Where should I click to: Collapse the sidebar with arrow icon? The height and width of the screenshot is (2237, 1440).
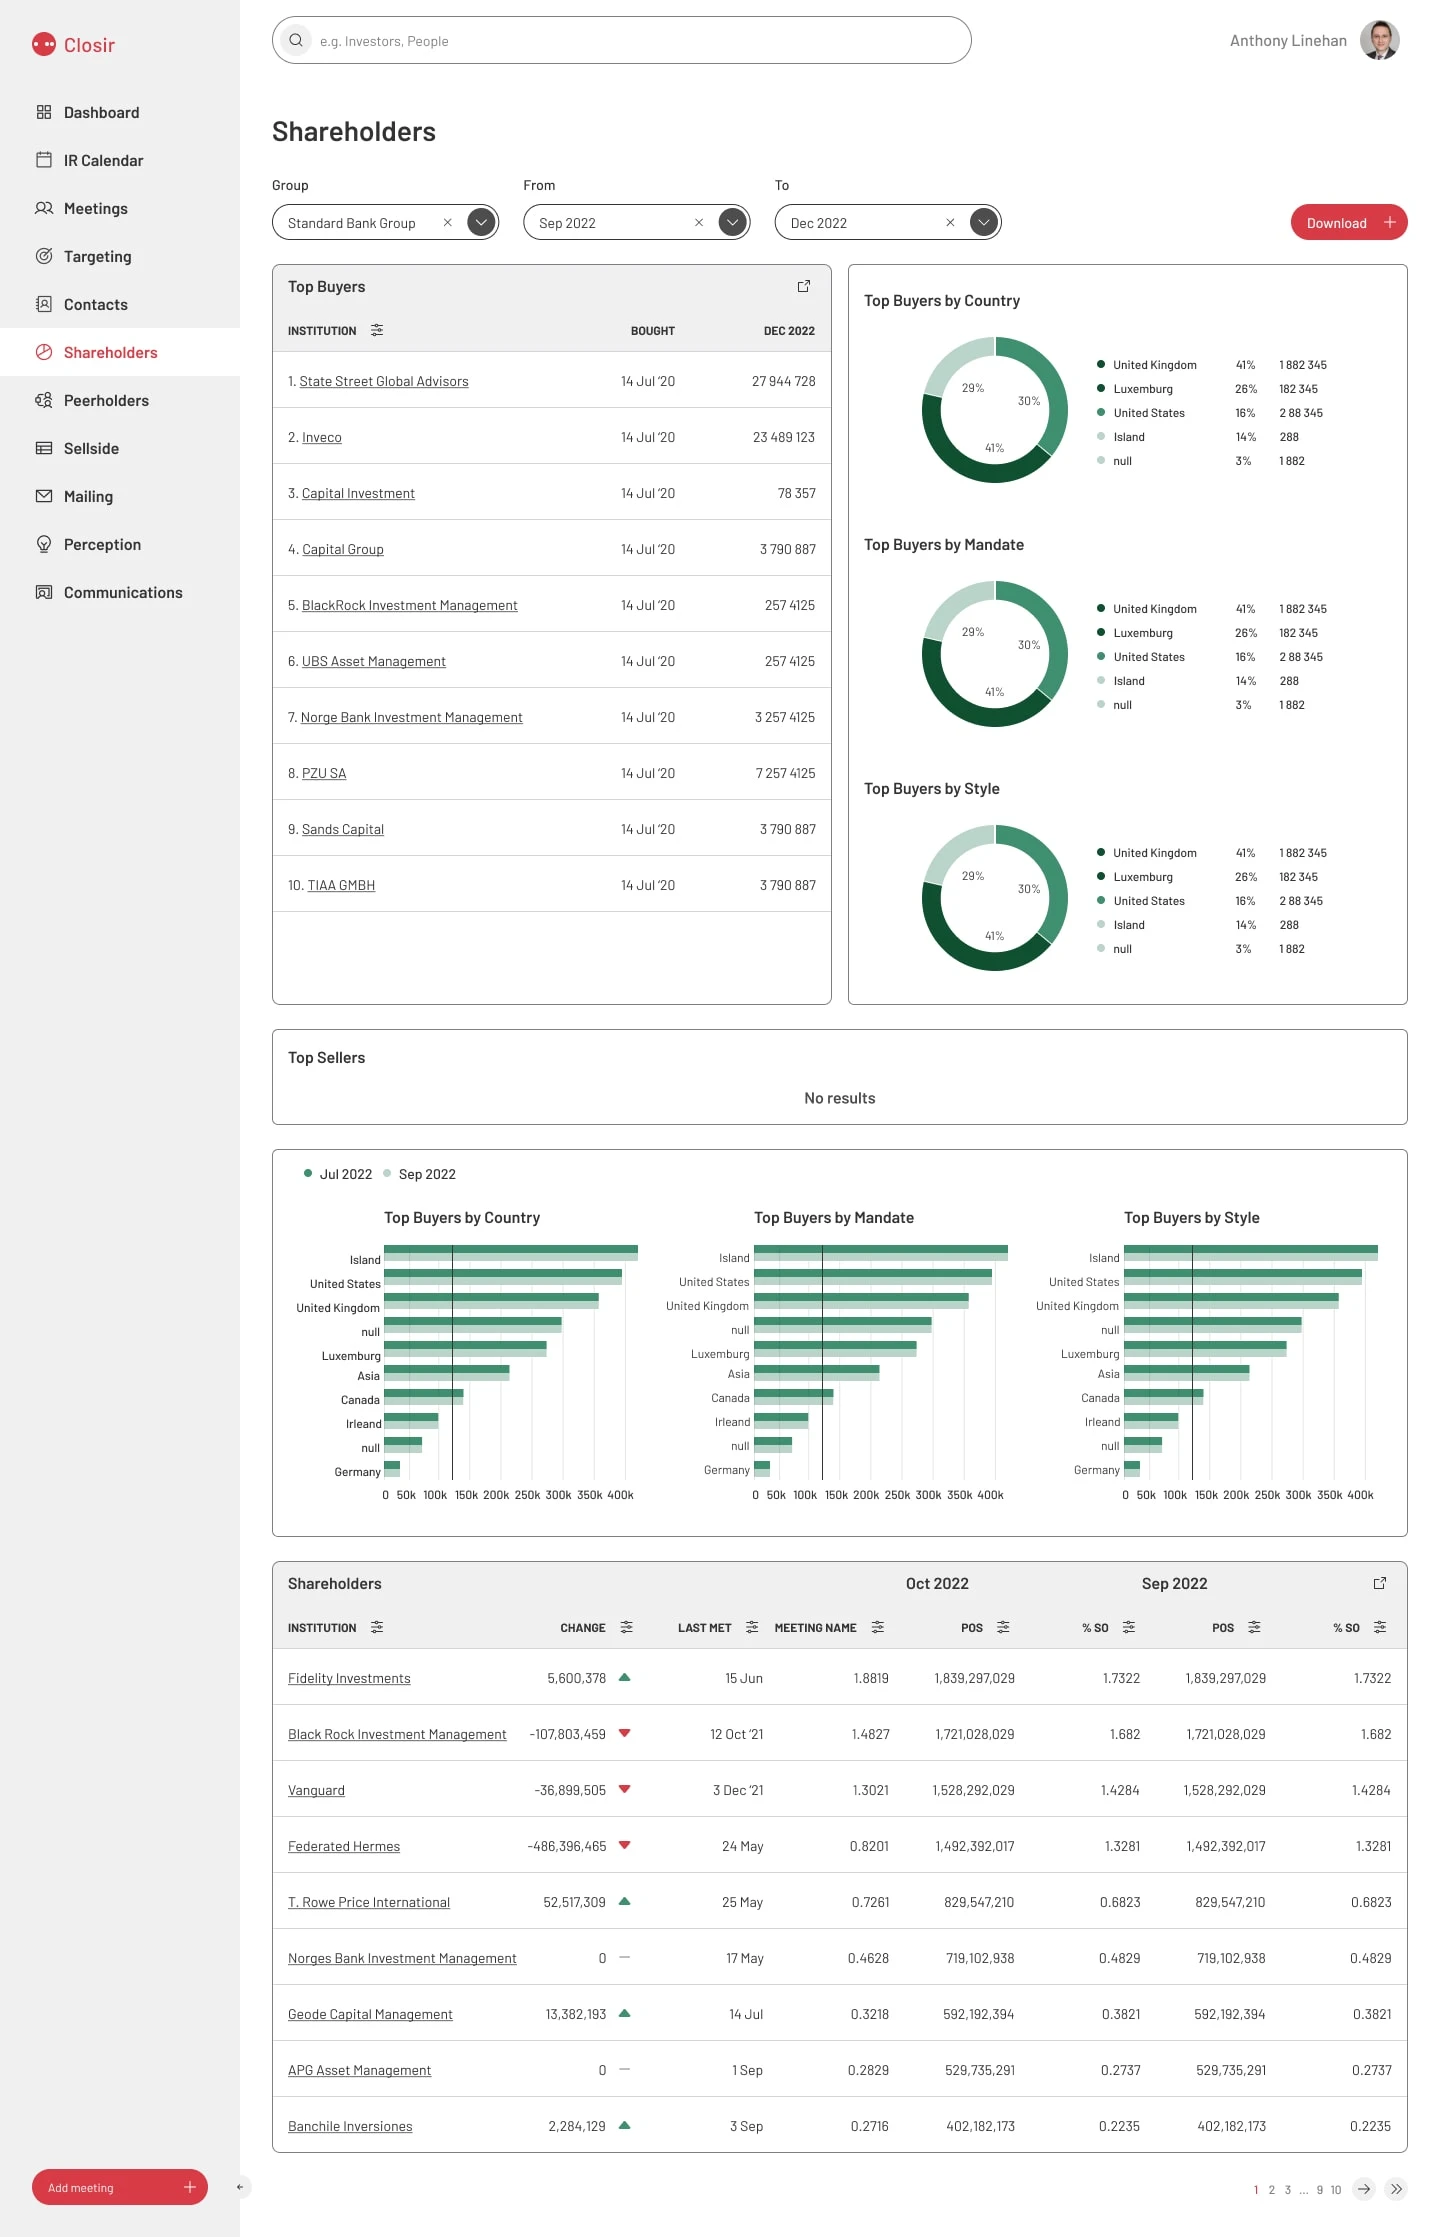(240, 2187)
